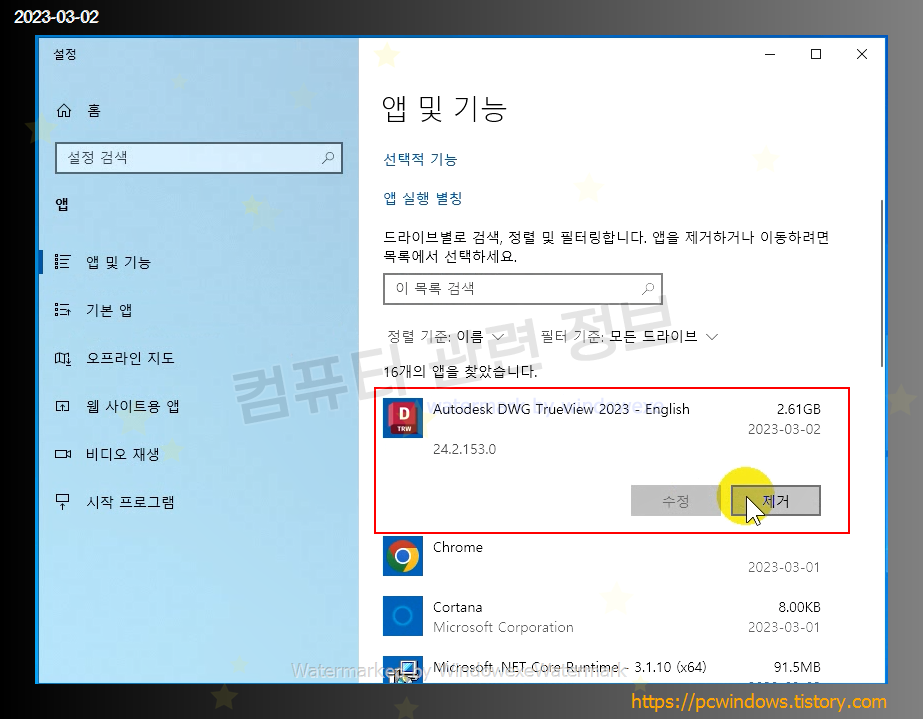Select the Microsoft .NET Core Runtime icon
923x719 pixels.
click(403, 670)
